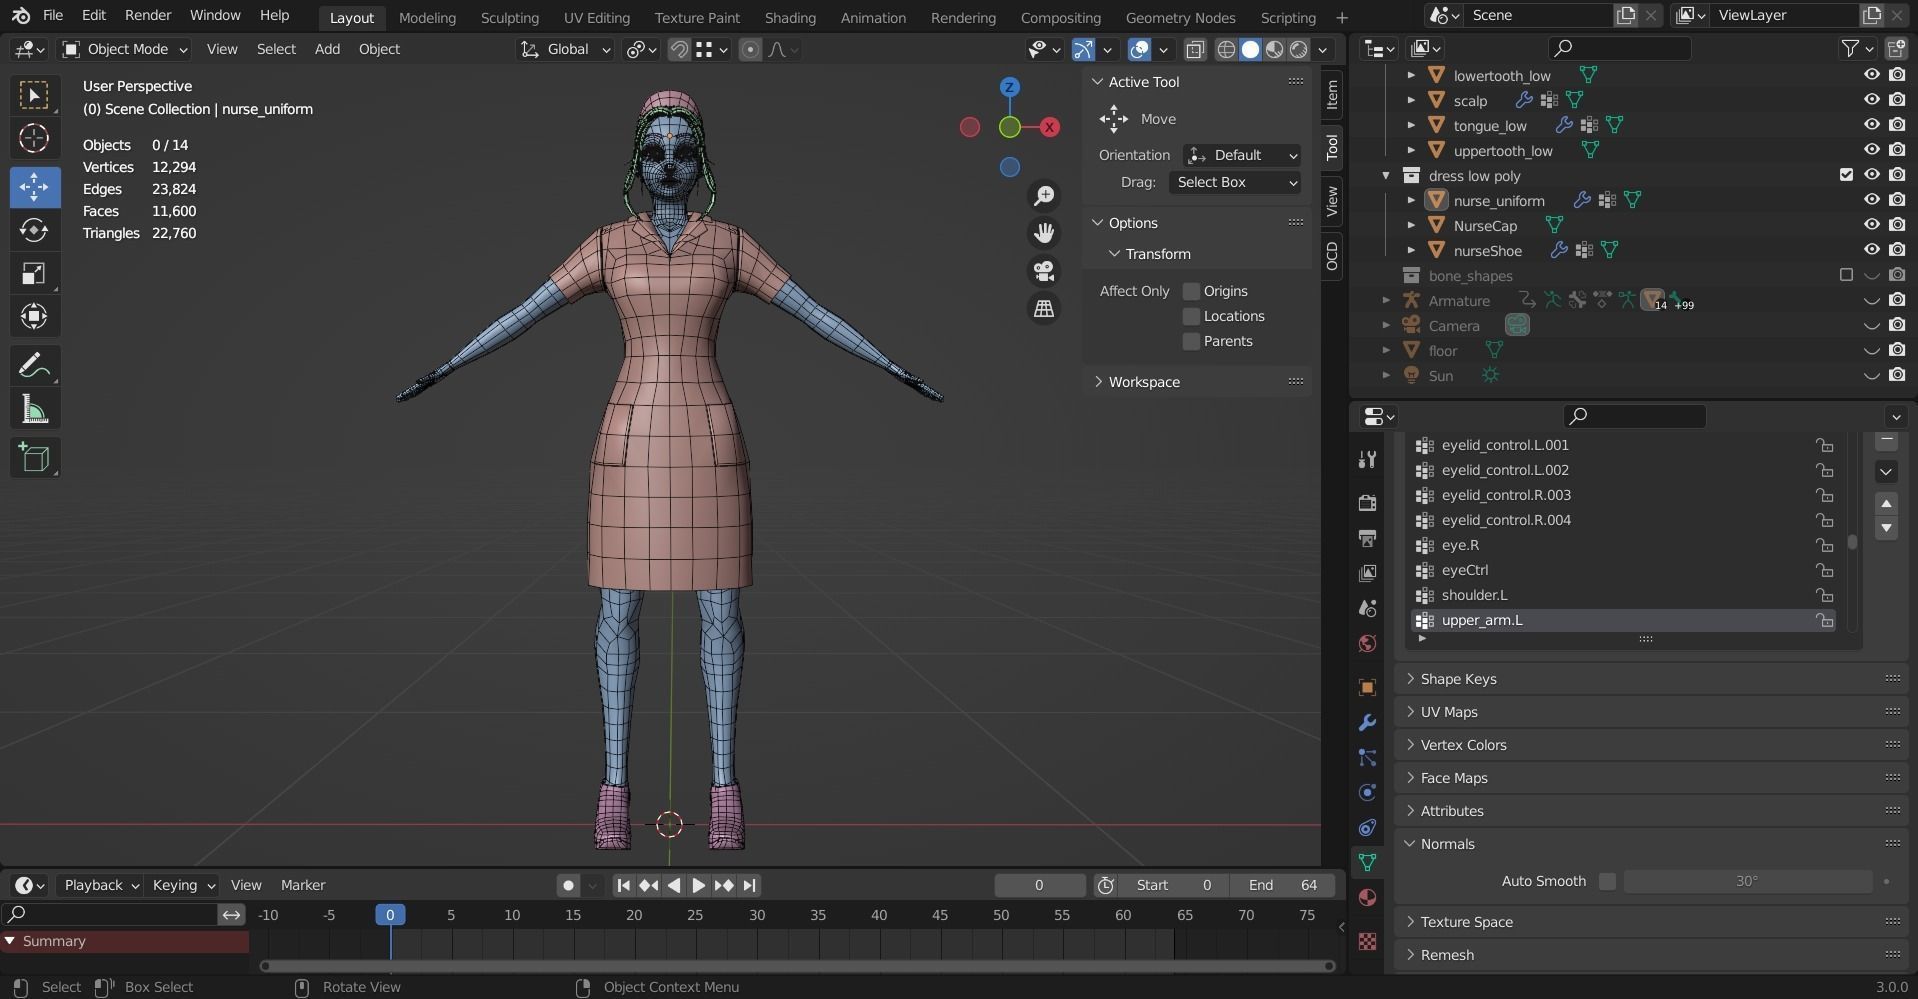1918x999 pixels.
Task: Click the Play animation button
Action: [x=698, y=885]
